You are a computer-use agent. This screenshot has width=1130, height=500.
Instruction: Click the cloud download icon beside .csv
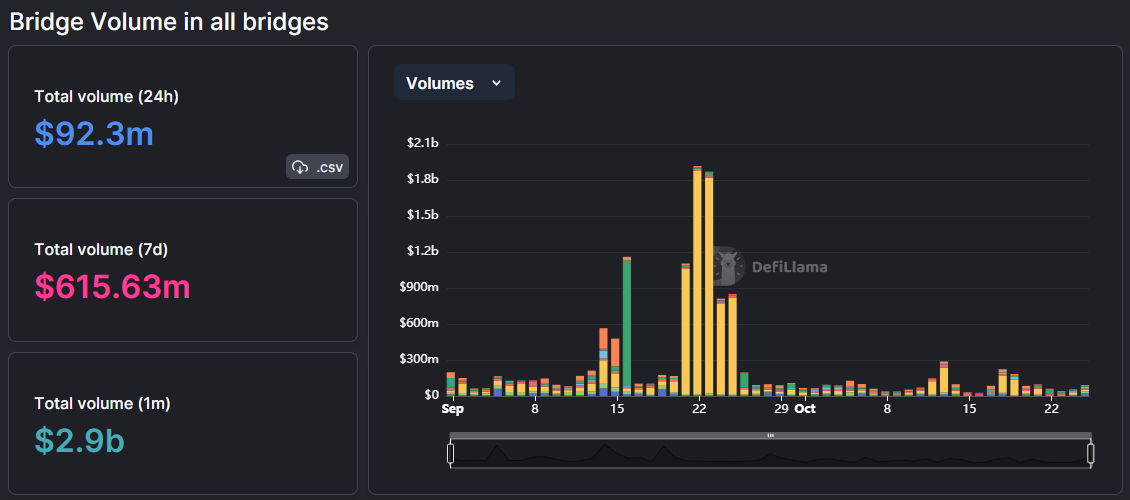[x=300, y=167]
